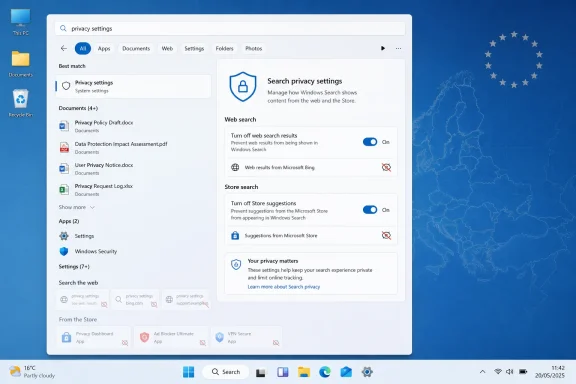Switch to the Photos filter tab

pos(253,49)
